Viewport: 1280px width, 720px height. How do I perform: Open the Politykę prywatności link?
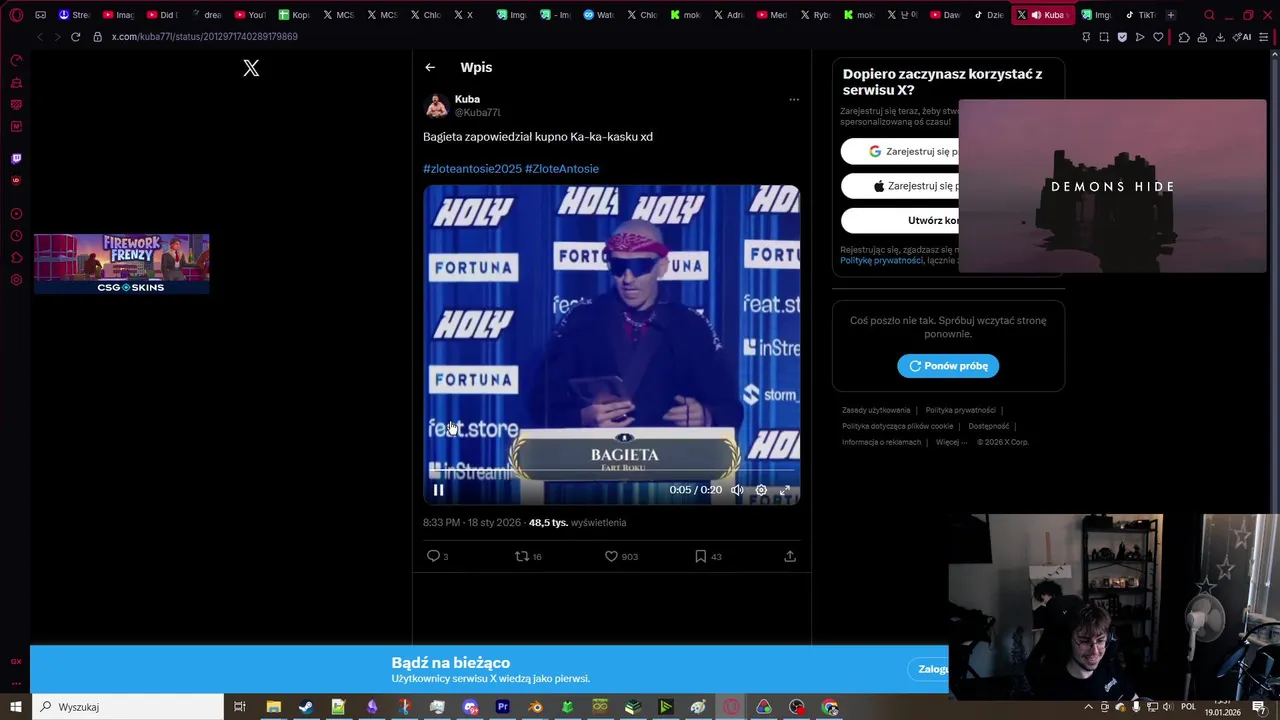click(881, 260)
